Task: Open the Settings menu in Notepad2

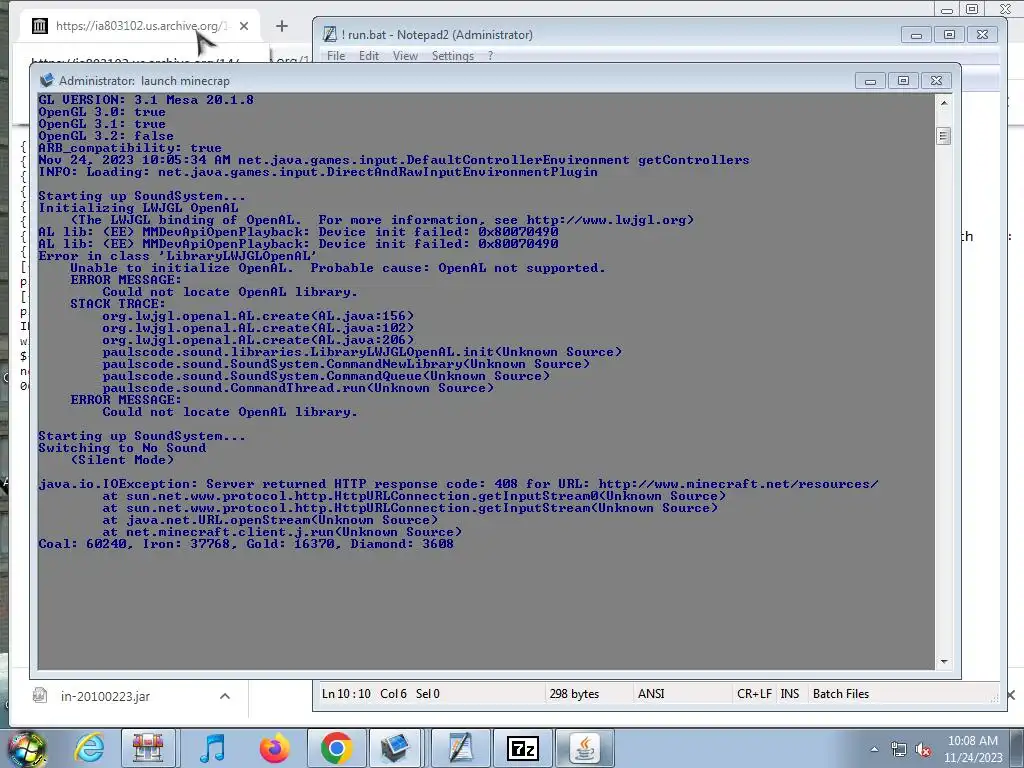Action: (x=453, y=56)
